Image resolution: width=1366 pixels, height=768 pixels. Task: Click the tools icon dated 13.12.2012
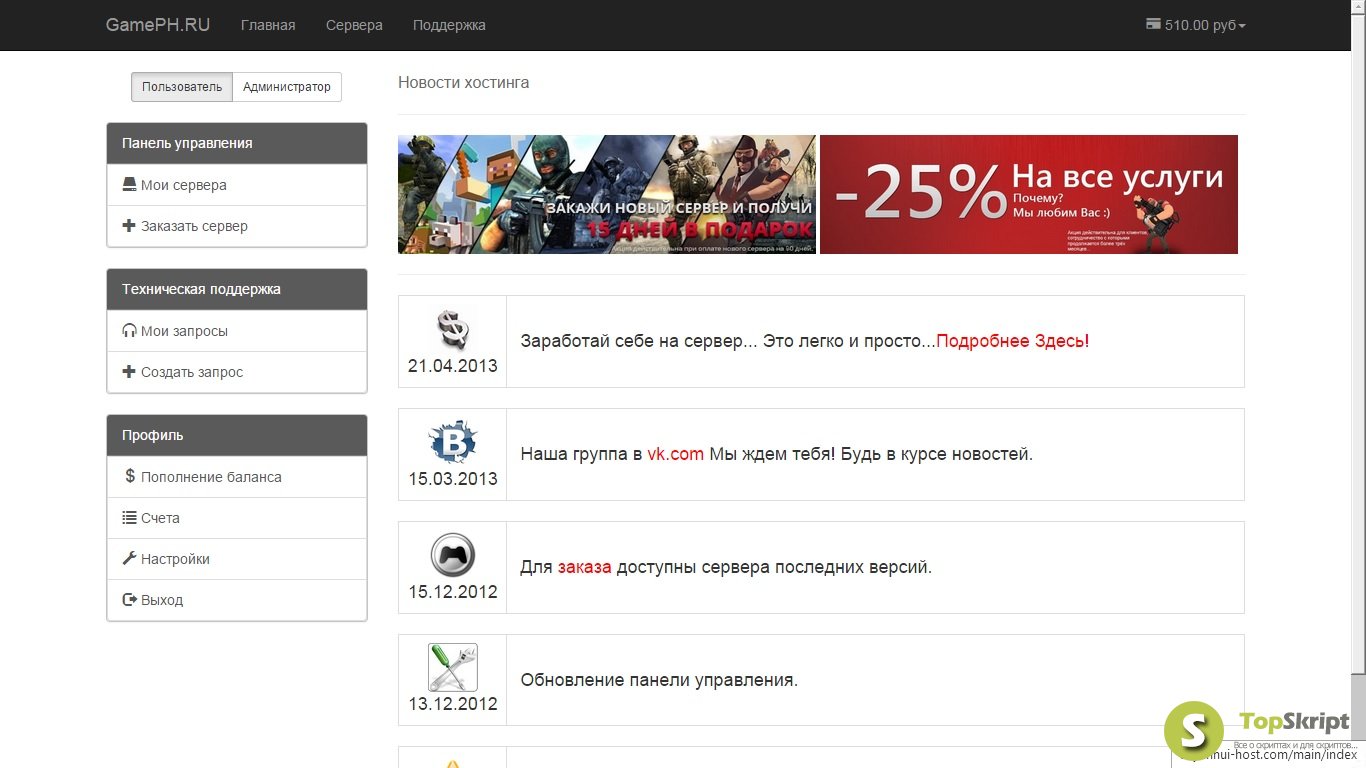[x=453, y=668]
